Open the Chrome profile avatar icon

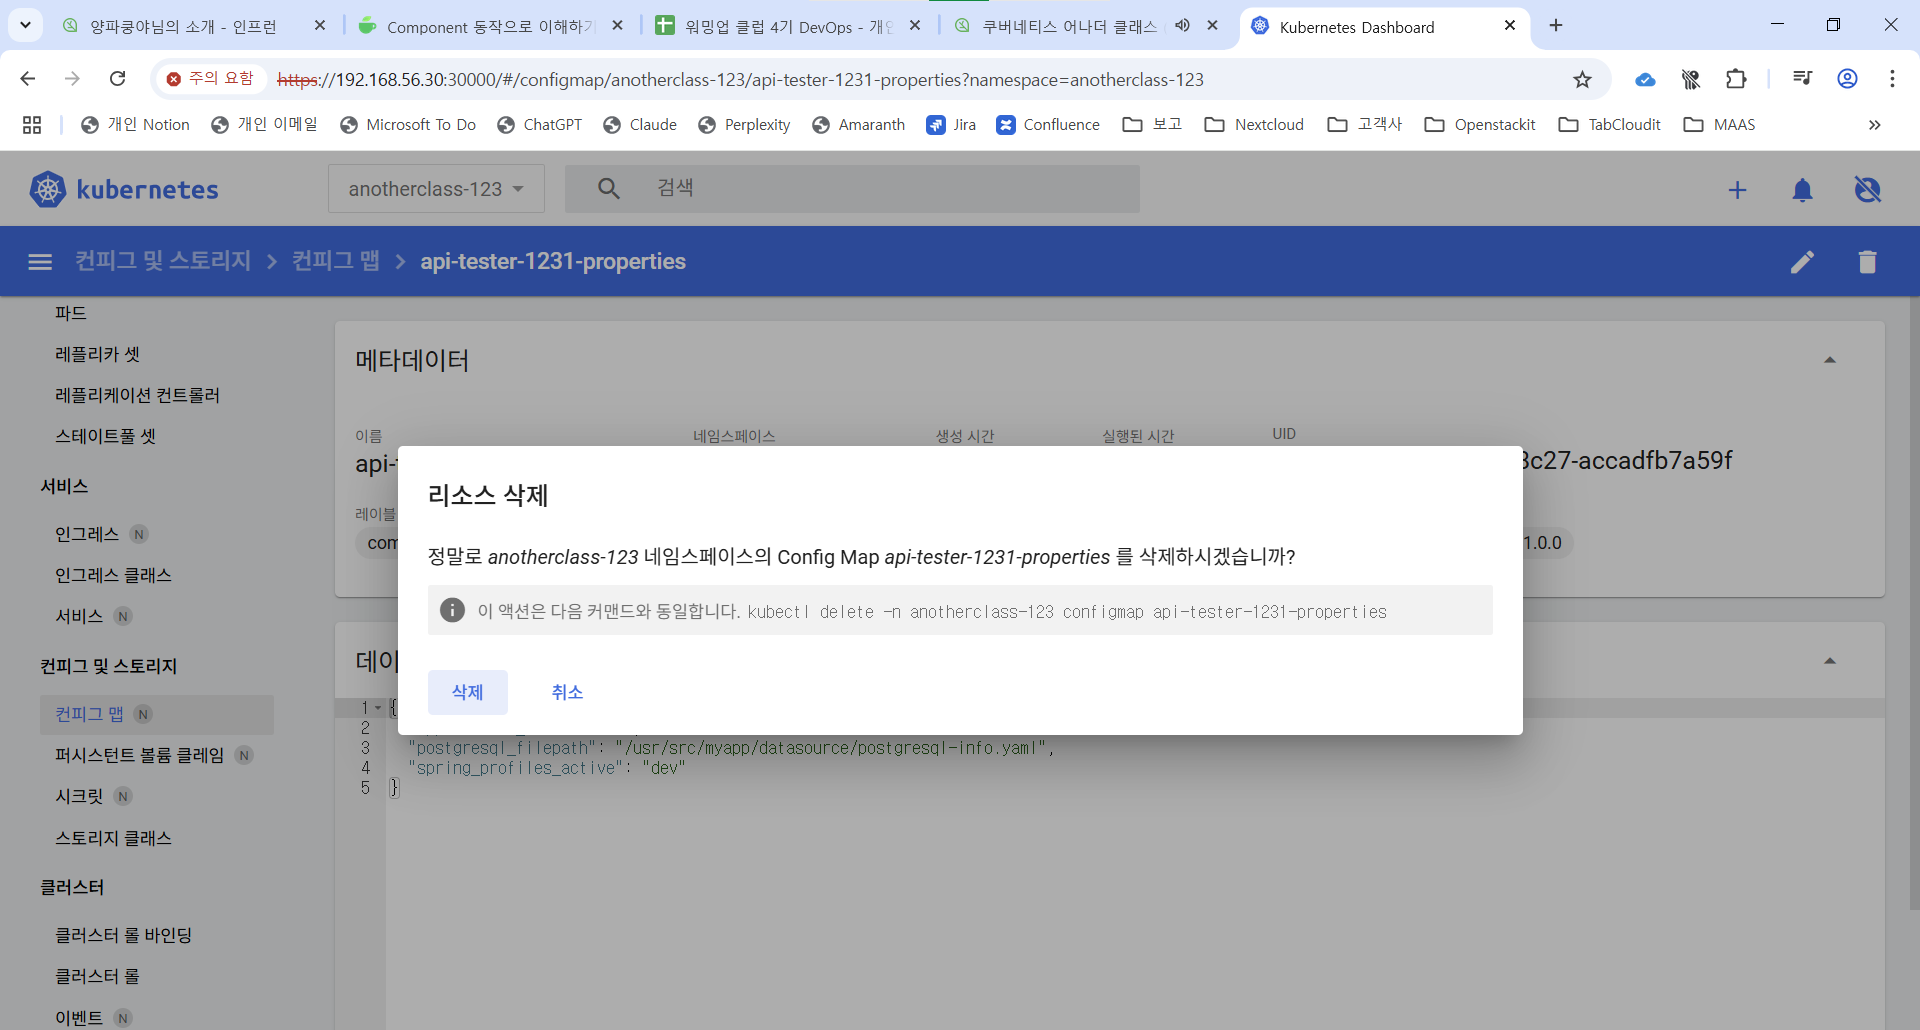(x=1847, y=79)
